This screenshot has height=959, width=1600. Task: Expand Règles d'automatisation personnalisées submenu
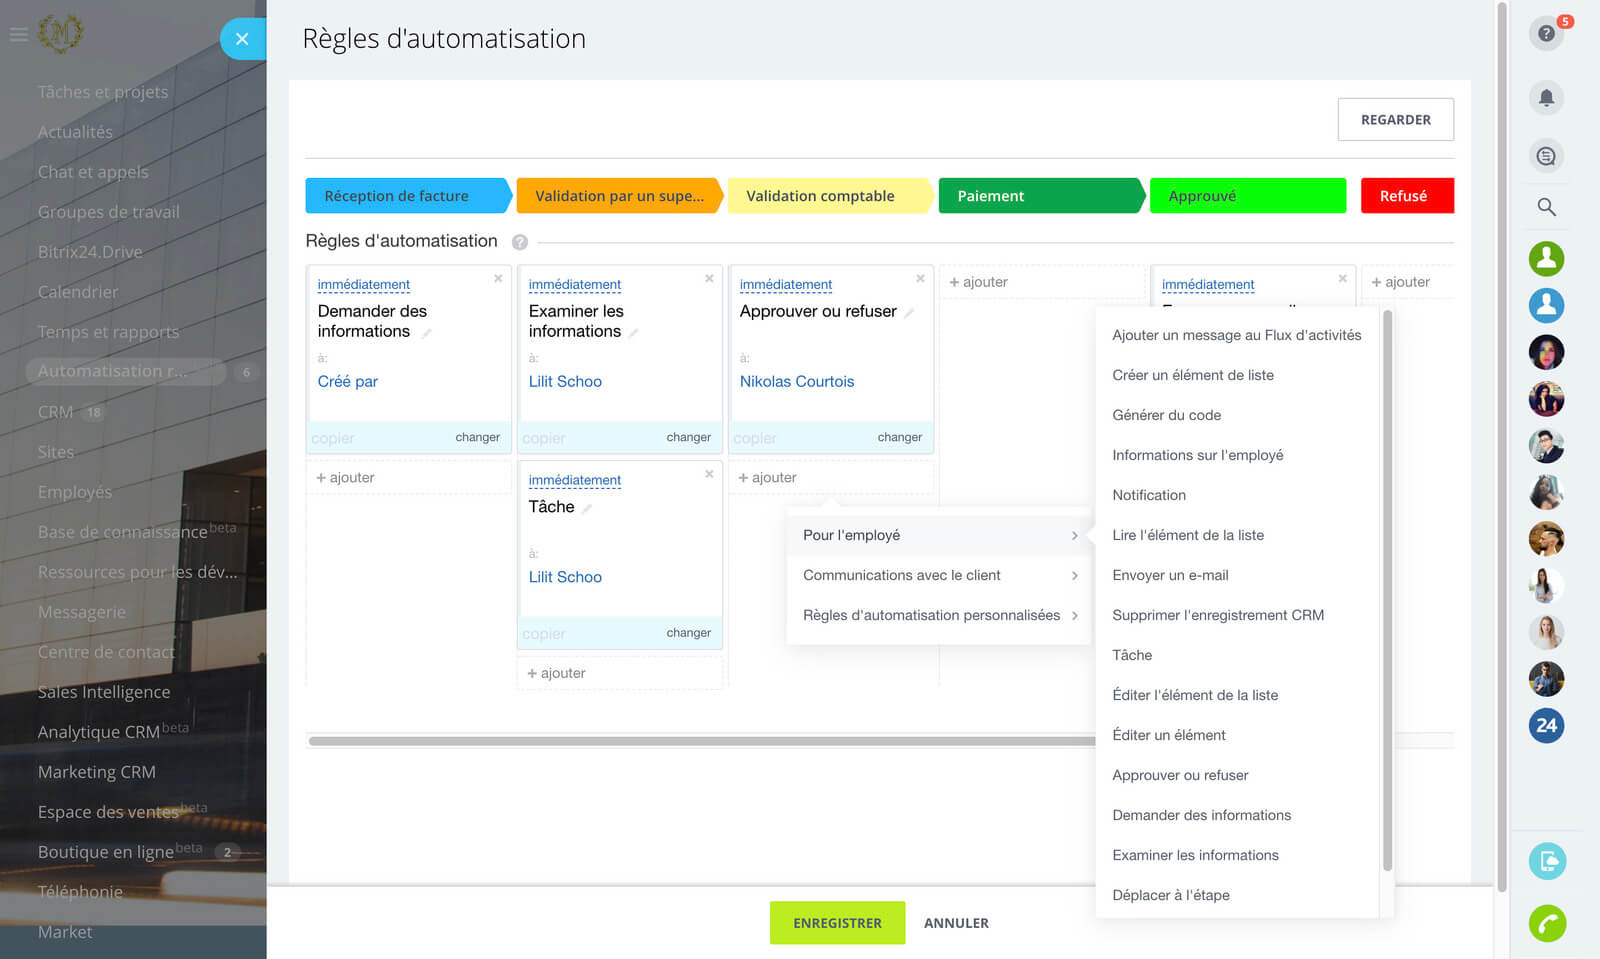(938, 616)
